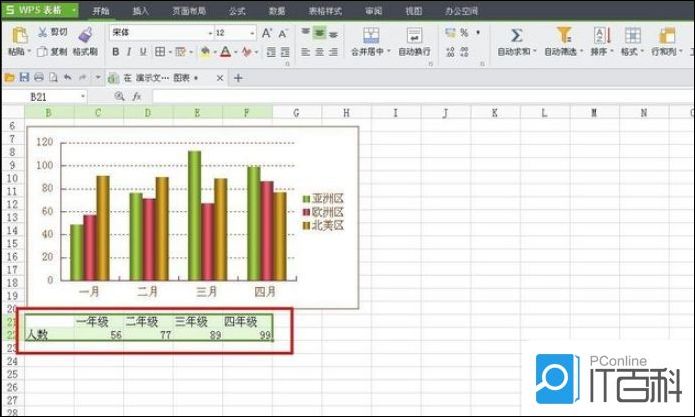The width and height of the screenshot is (695, 417).
Task: Toggle Italic formatting (I)
Action: [x=129, y=52]
